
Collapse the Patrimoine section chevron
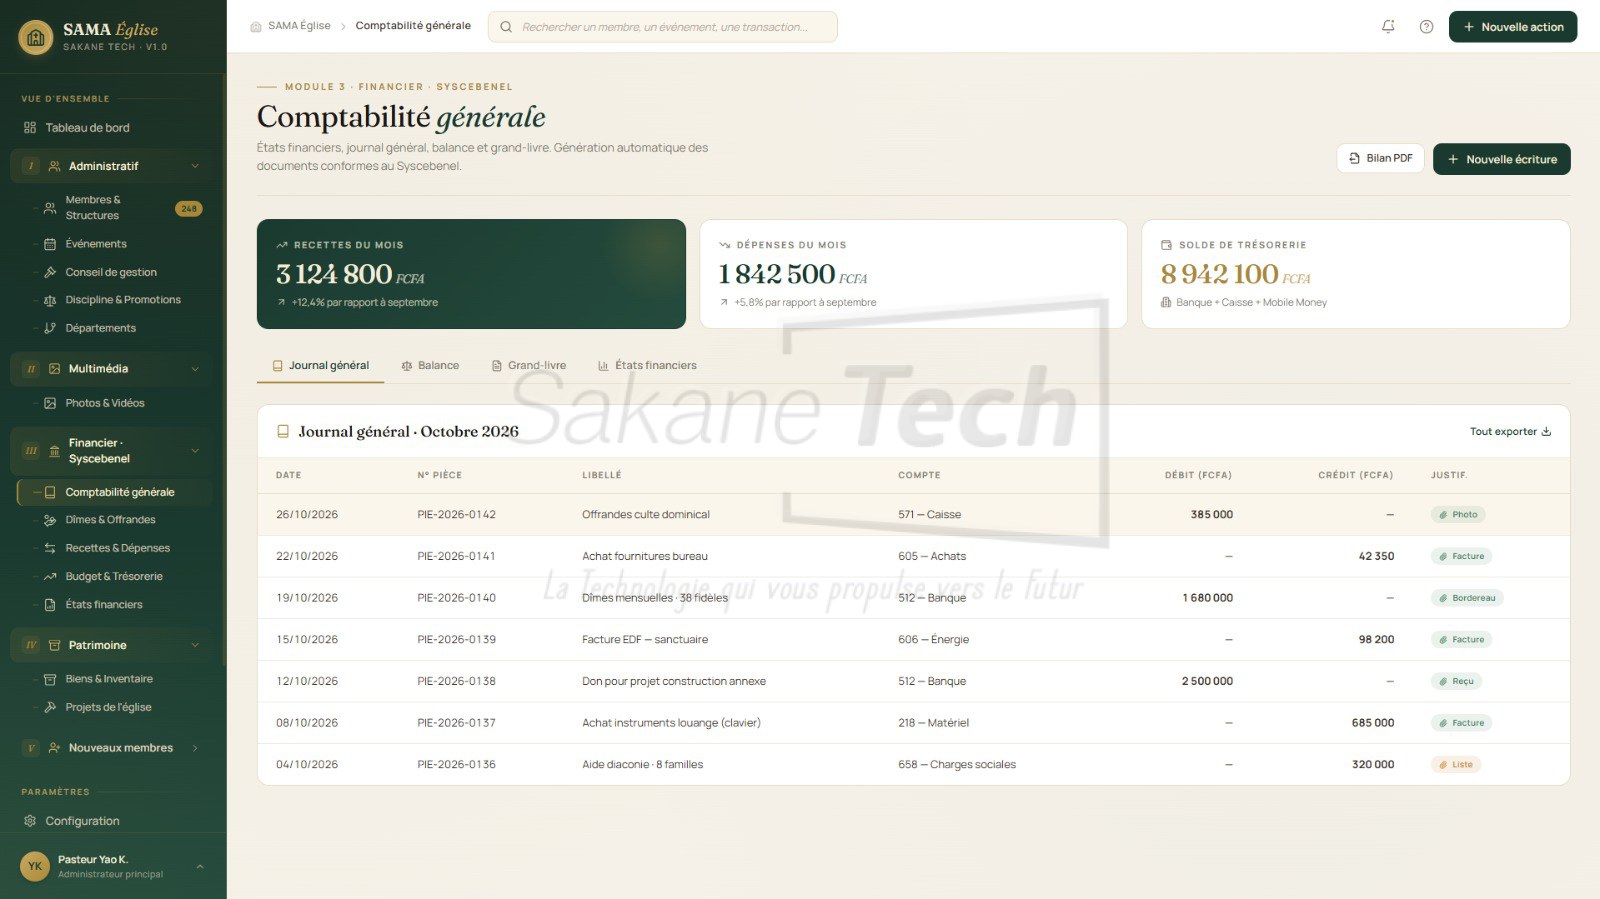[x=195, y=646]
